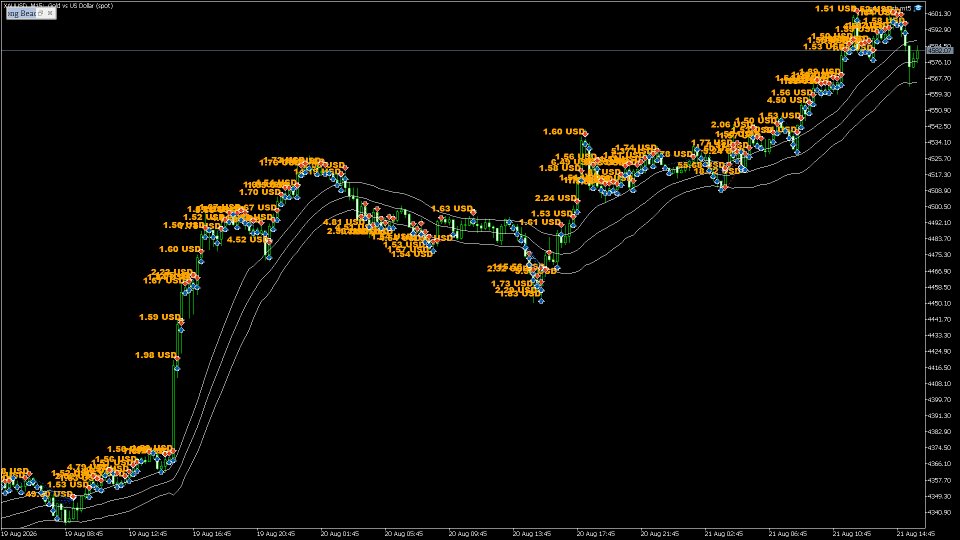960x540 pixels.
Task: Click the highlighted current price label 4580.07
Action: click(940, 50)
